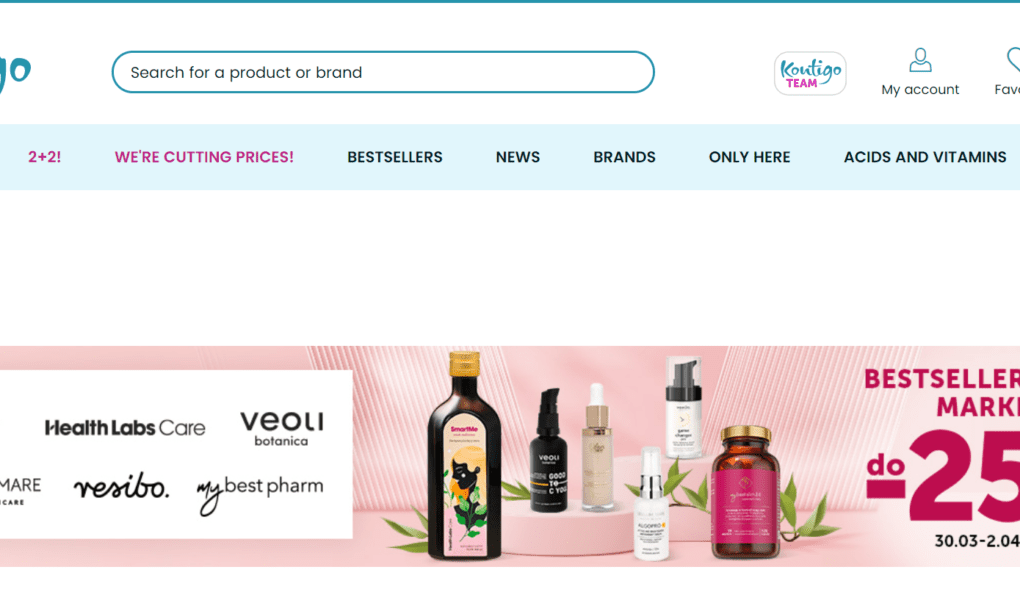Open the Kontigo Team badge icon

point(810,74)
